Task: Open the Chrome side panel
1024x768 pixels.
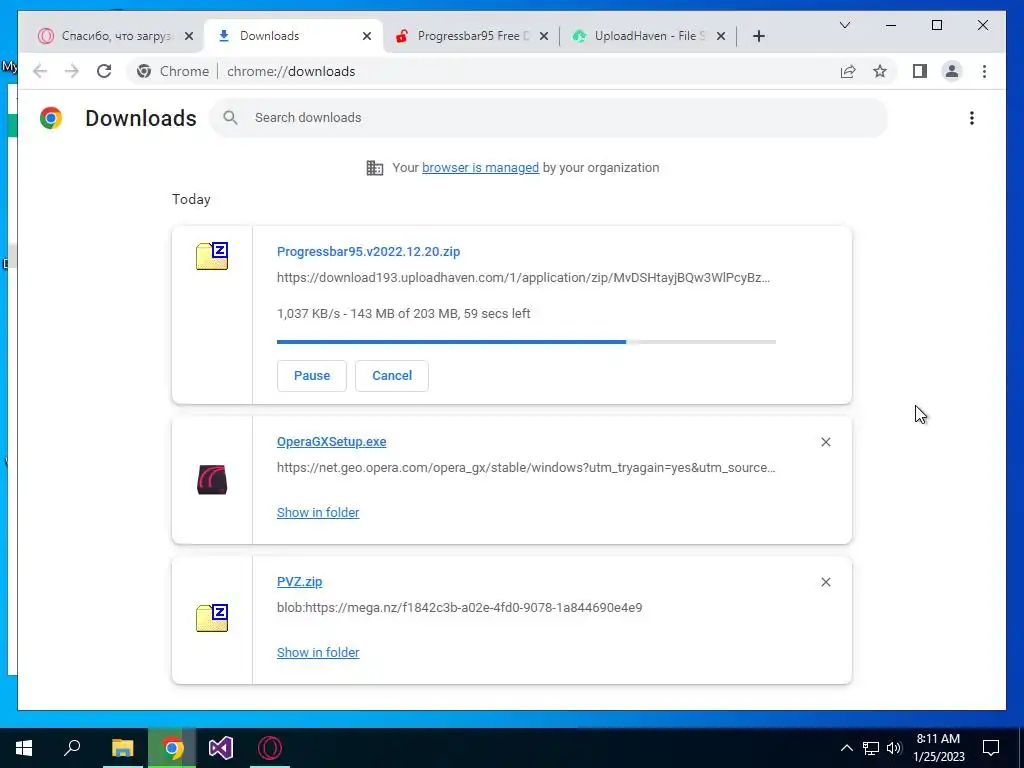Action: pyautogui.click(x=920, y=71)
